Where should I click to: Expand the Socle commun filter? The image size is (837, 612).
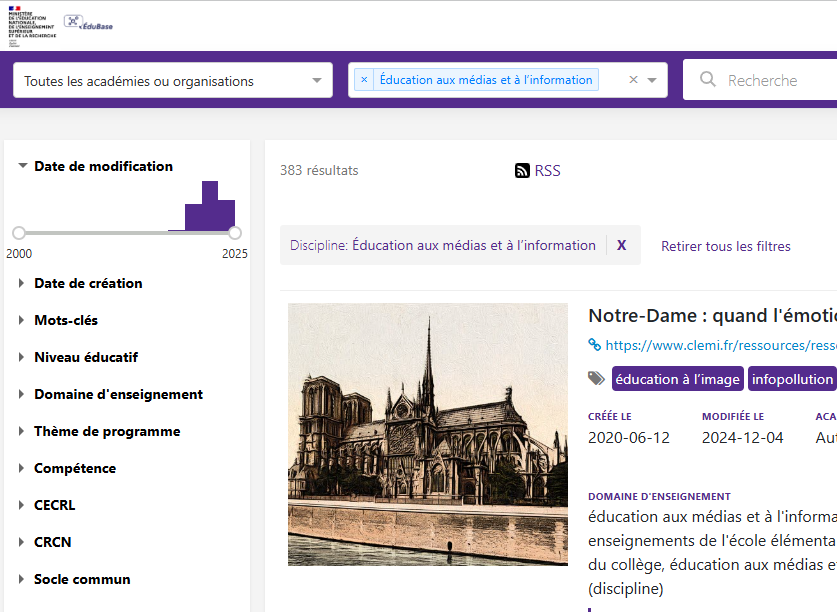point(21,579)
